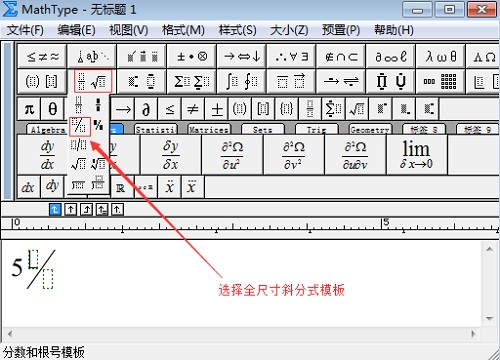Open the arrow symbols palette (→⇔↓)
Screen dimensions: 500x360
[241, 56]
